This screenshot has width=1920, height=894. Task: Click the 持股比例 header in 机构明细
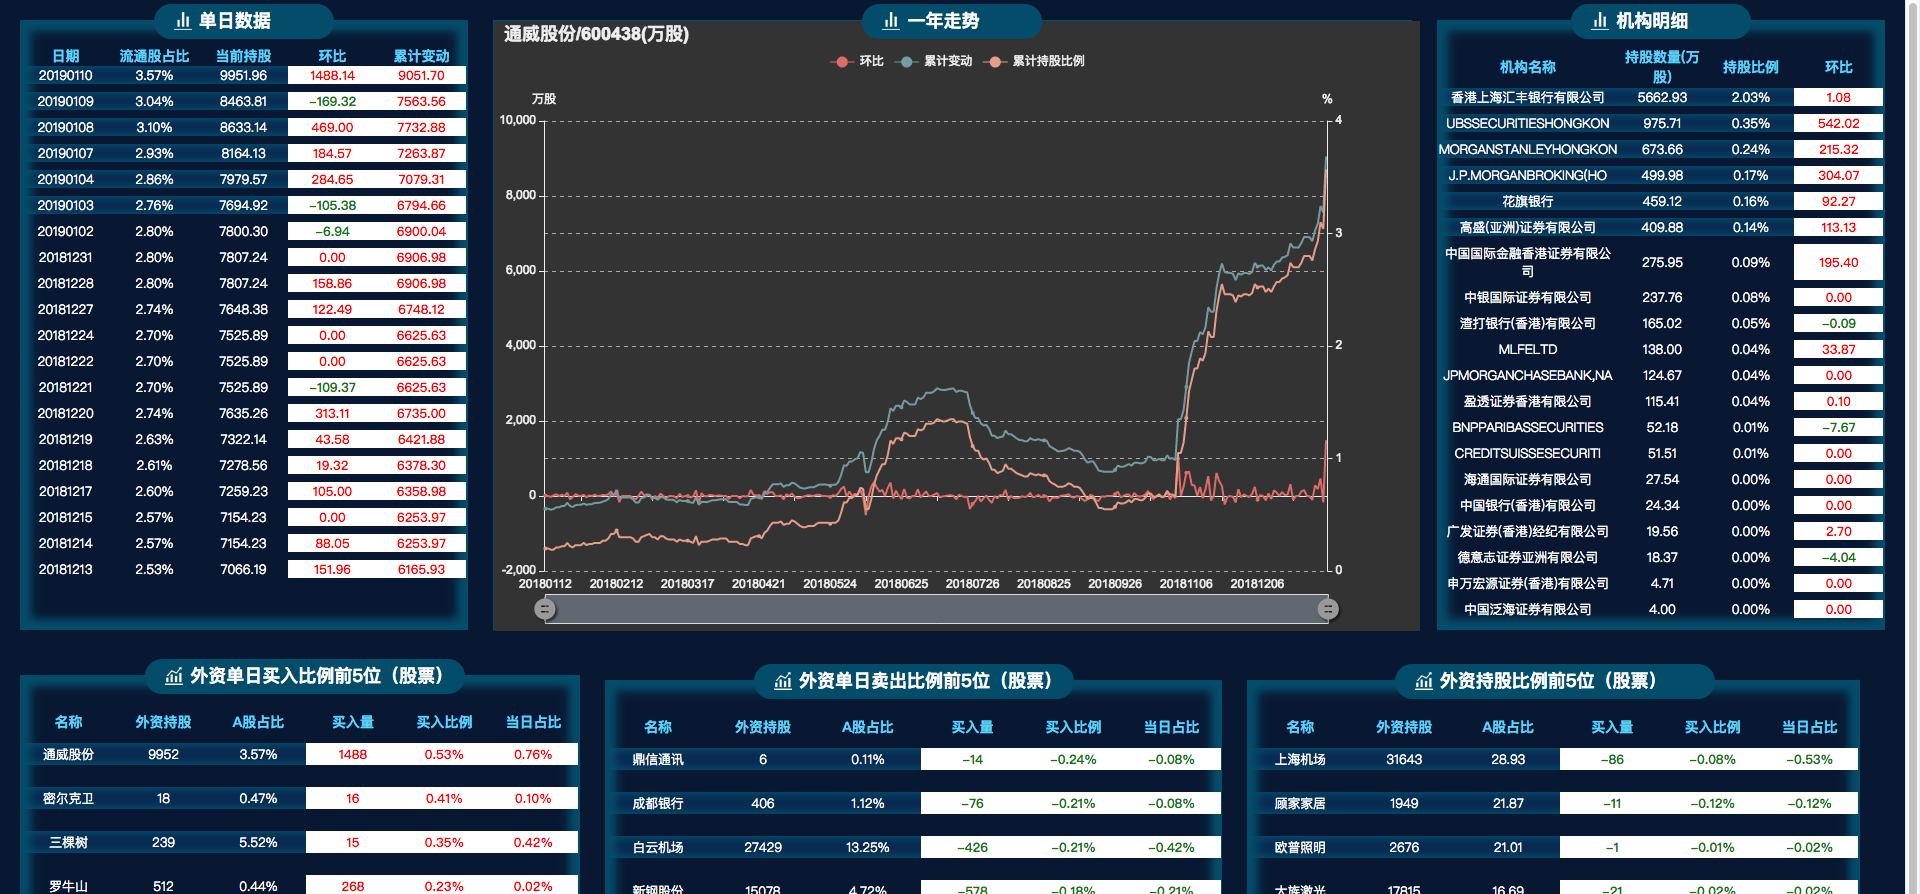[1750, 67]
